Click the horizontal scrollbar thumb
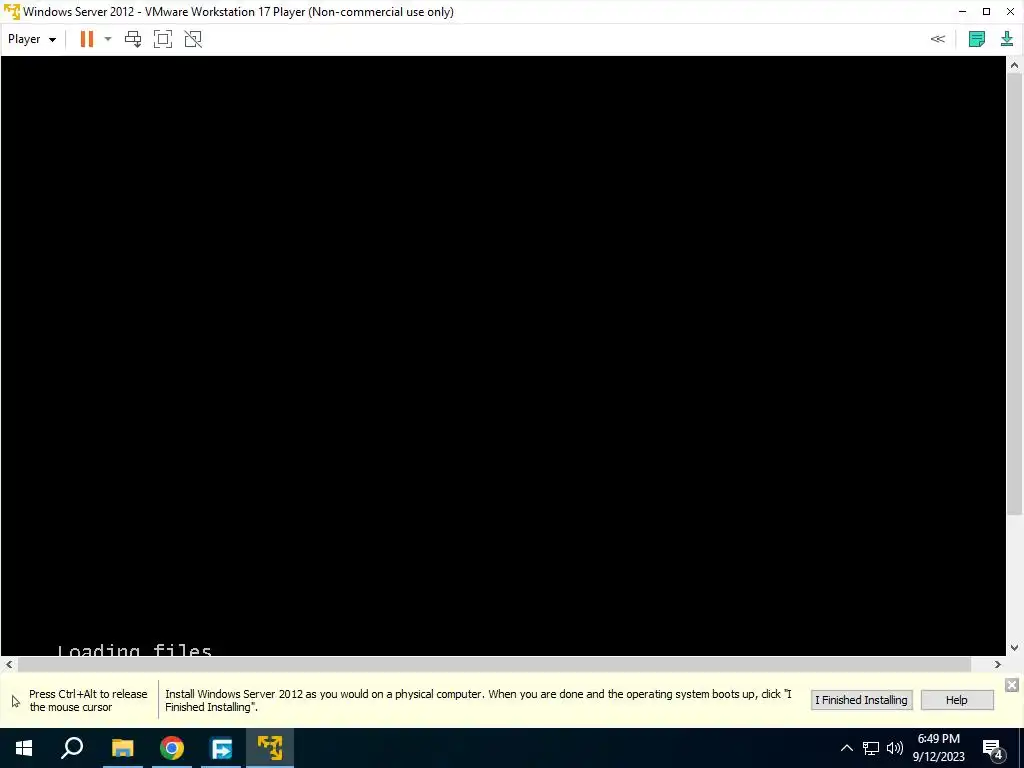The height and width of the screenshot is (768, 1024). [494, 665]
